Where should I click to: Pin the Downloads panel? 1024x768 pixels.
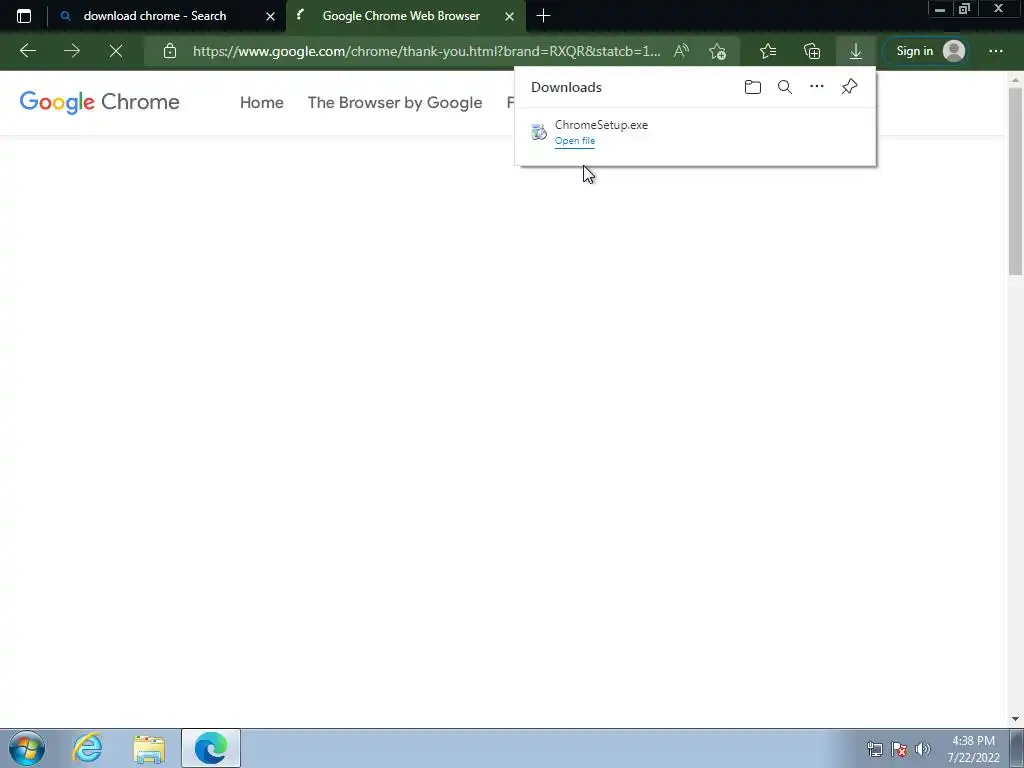849,87
